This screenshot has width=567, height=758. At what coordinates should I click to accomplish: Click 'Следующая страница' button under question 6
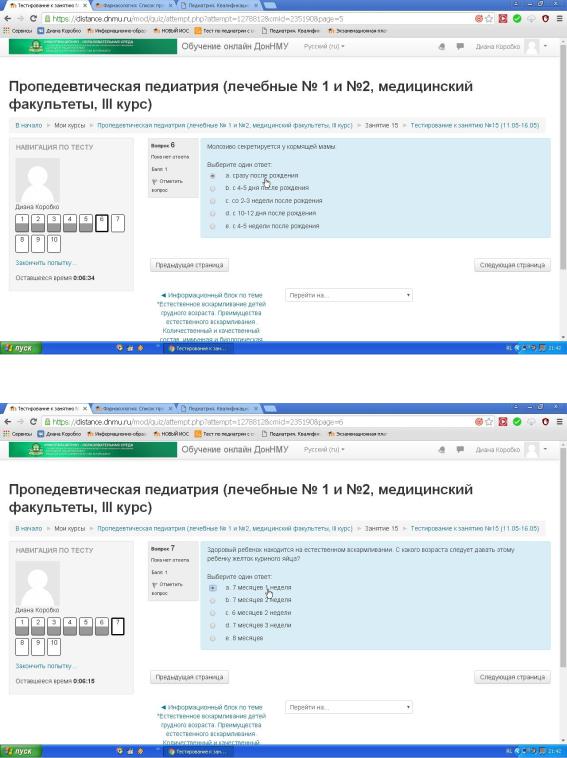(x=512, y=265)
